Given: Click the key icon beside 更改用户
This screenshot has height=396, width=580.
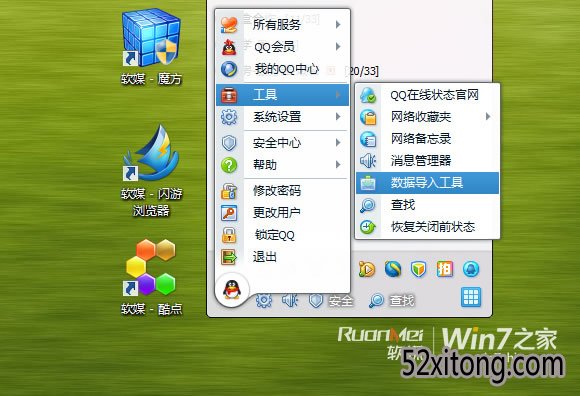Looking at the screenshot, I should coord(229,213).
